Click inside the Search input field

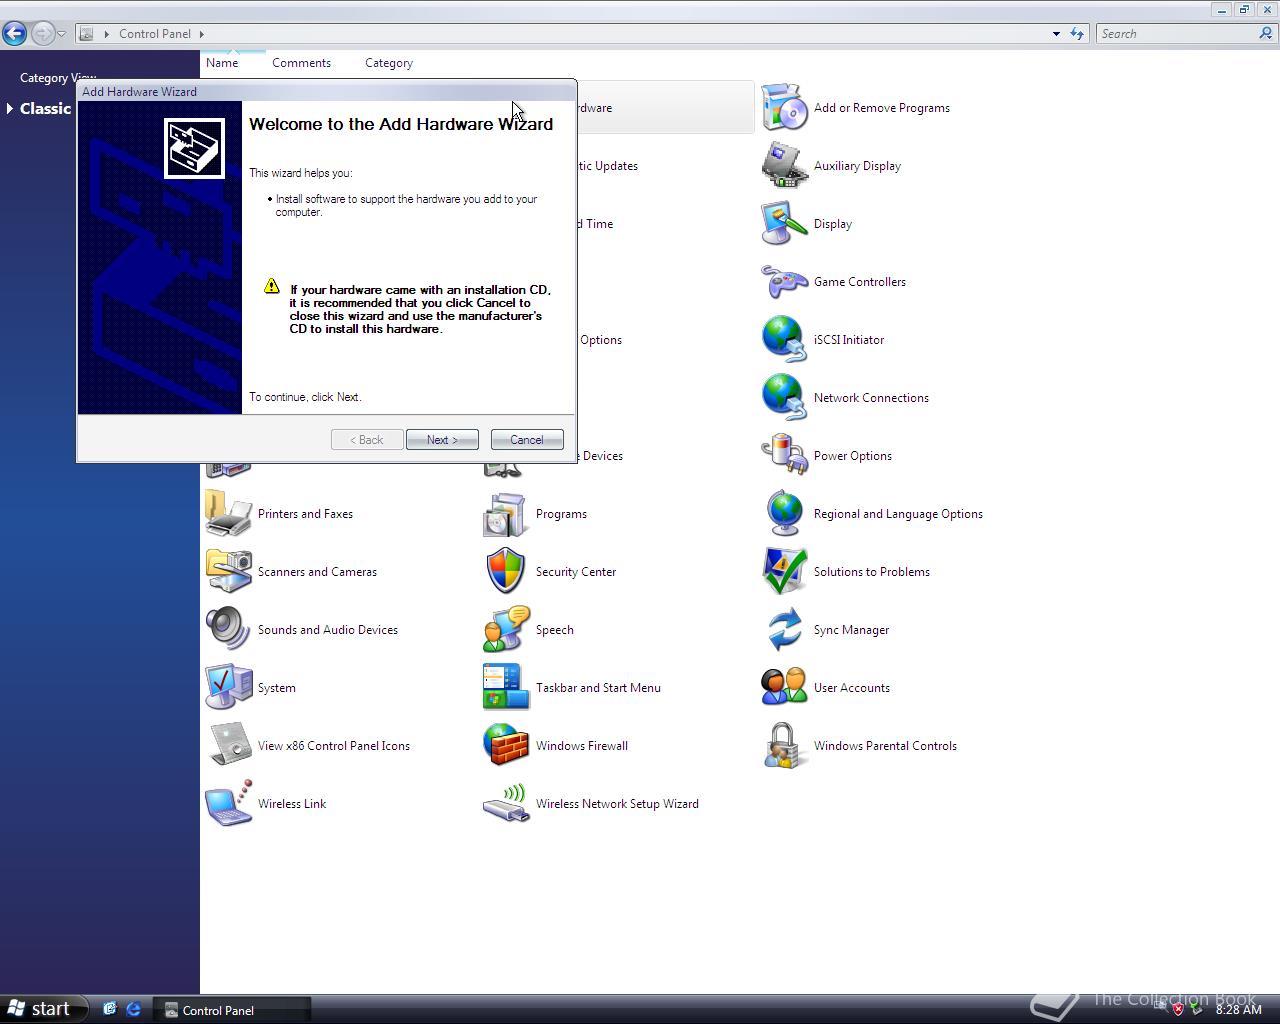(x=1176, y=34)
